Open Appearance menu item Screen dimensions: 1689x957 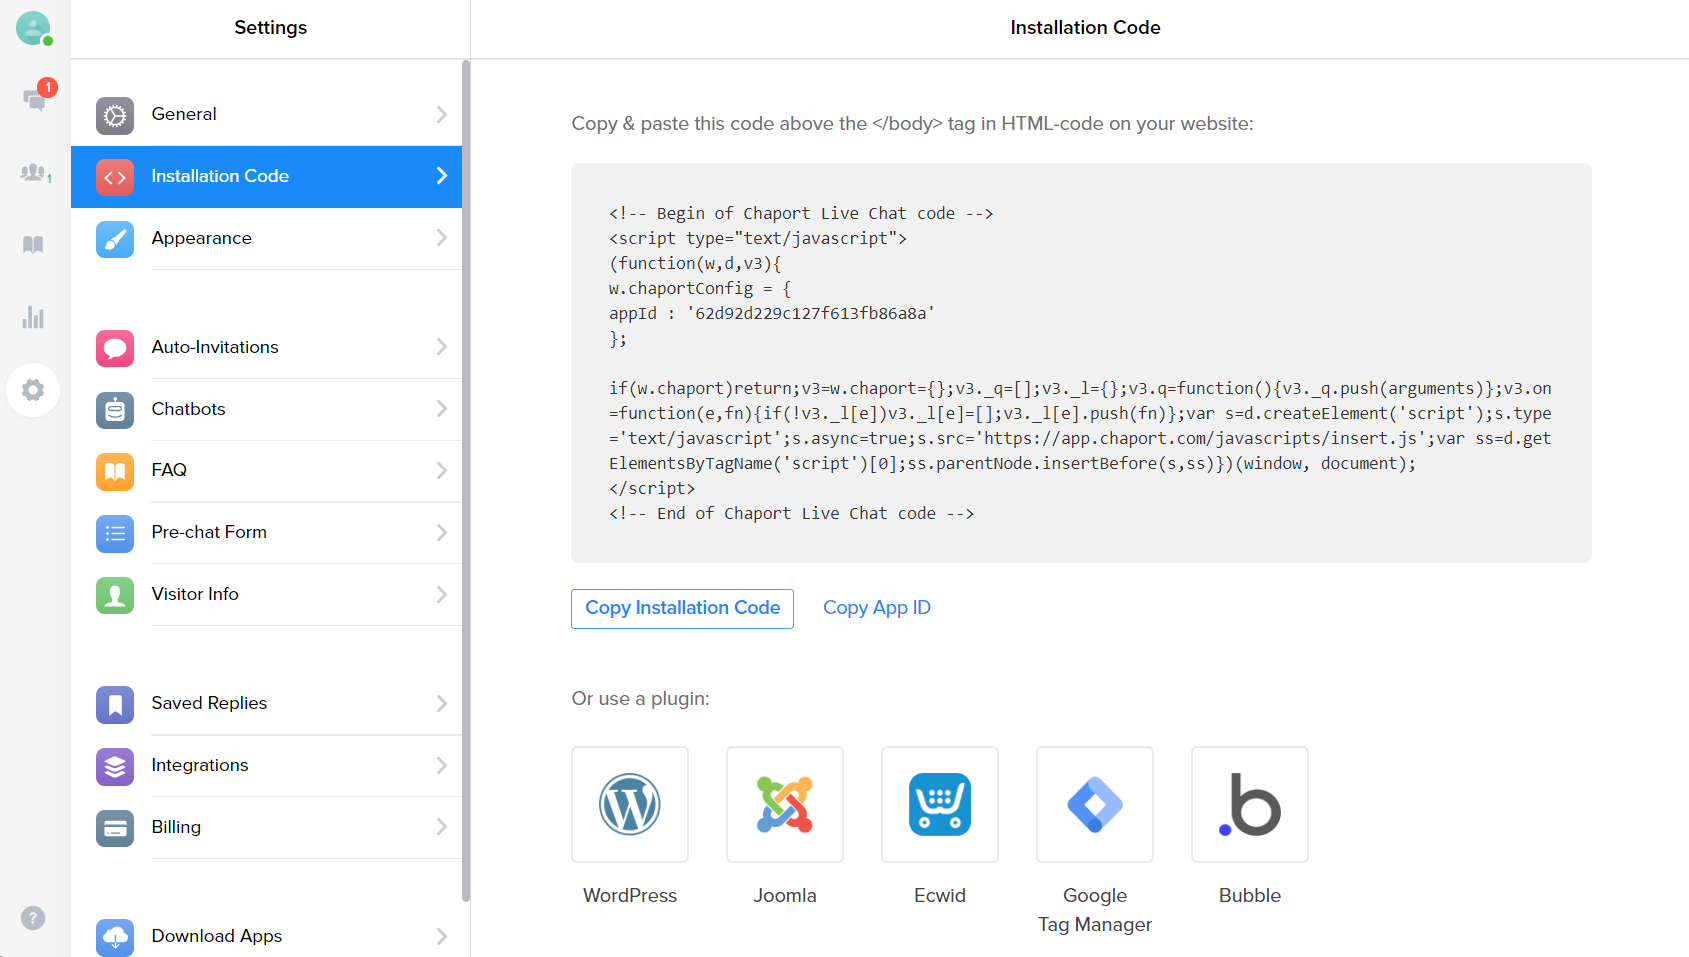pos(266,238)
